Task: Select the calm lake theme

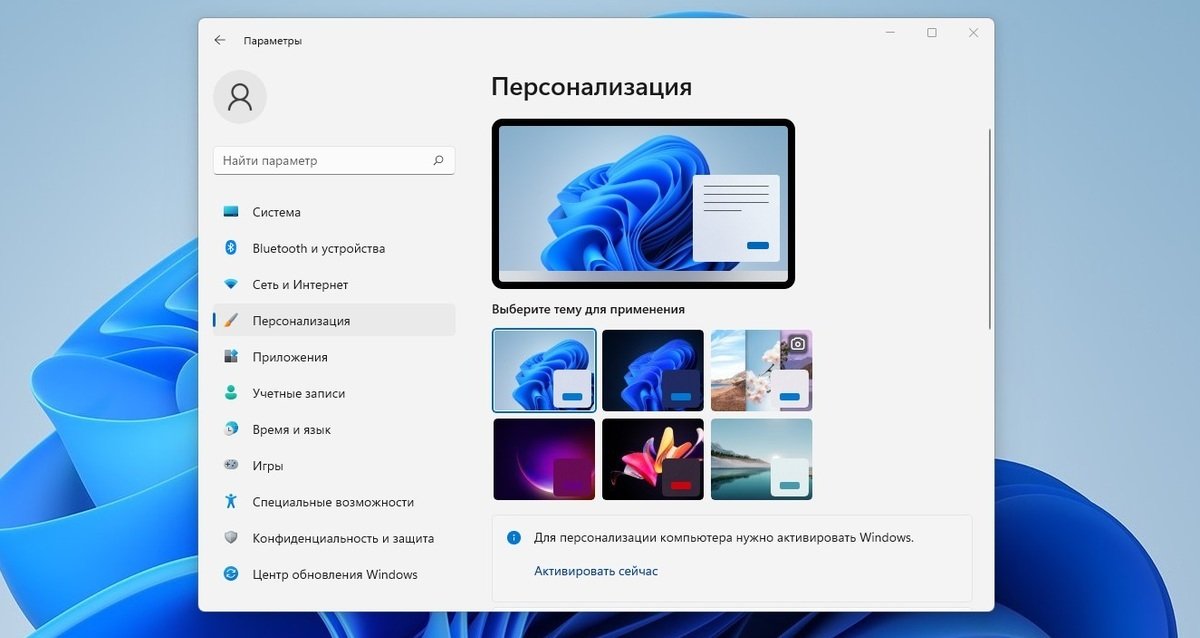Action: tap(761, 459)
